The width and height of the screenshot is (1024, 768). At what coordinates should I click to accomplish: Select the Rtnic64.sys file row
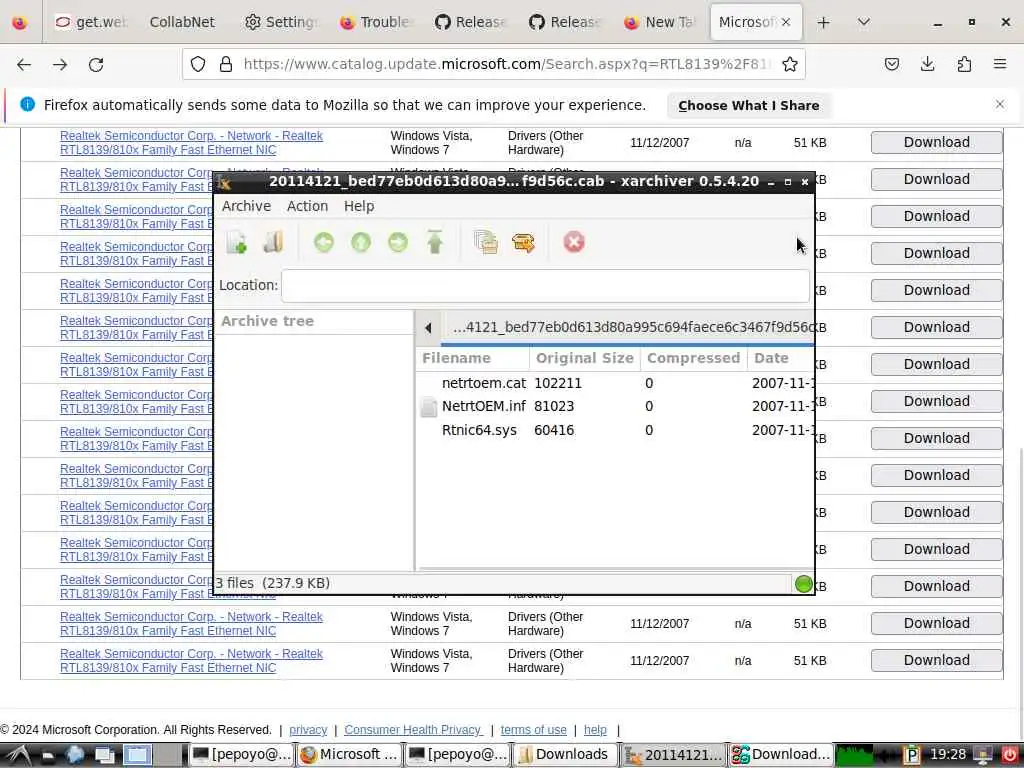615,430
